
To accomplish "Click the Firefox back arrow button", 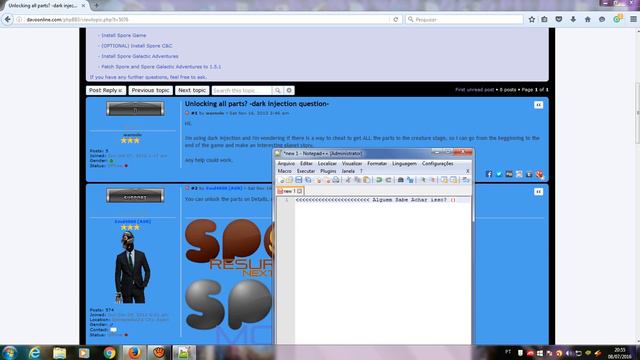I will (7, 19).
